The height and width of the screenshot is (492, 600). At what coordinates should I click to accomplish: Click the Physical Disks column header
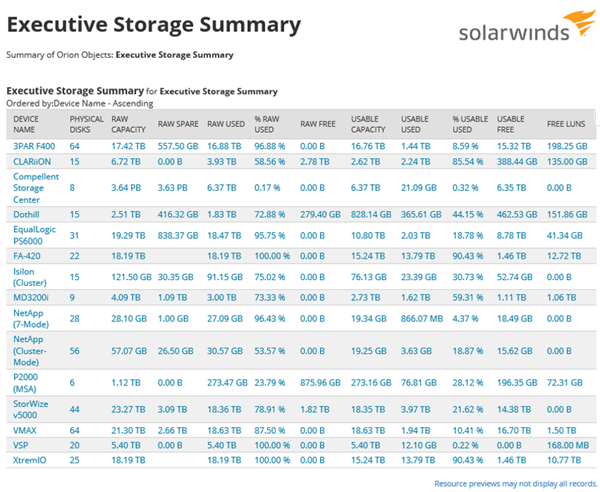coord(87,124)
